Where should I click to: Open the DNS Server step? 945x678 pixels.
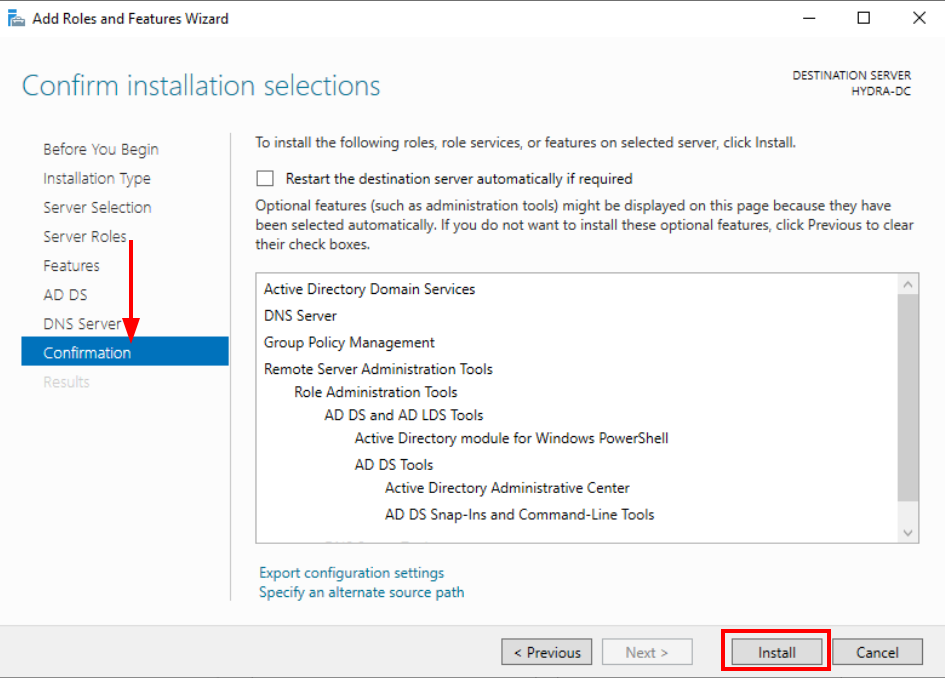pos(82,323)
